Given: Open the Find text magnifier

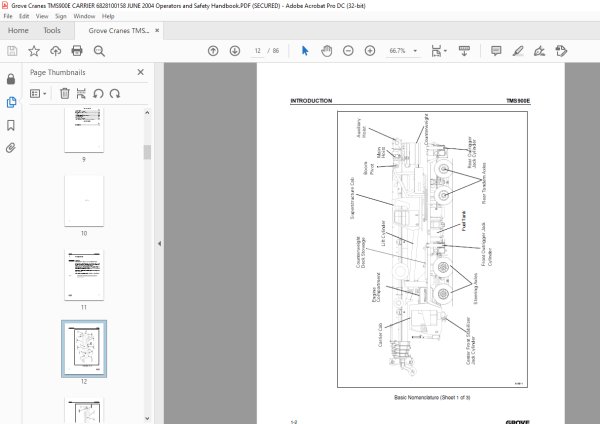Looking at the screenshot, I should pyautogui.click(x=99, y=51).
